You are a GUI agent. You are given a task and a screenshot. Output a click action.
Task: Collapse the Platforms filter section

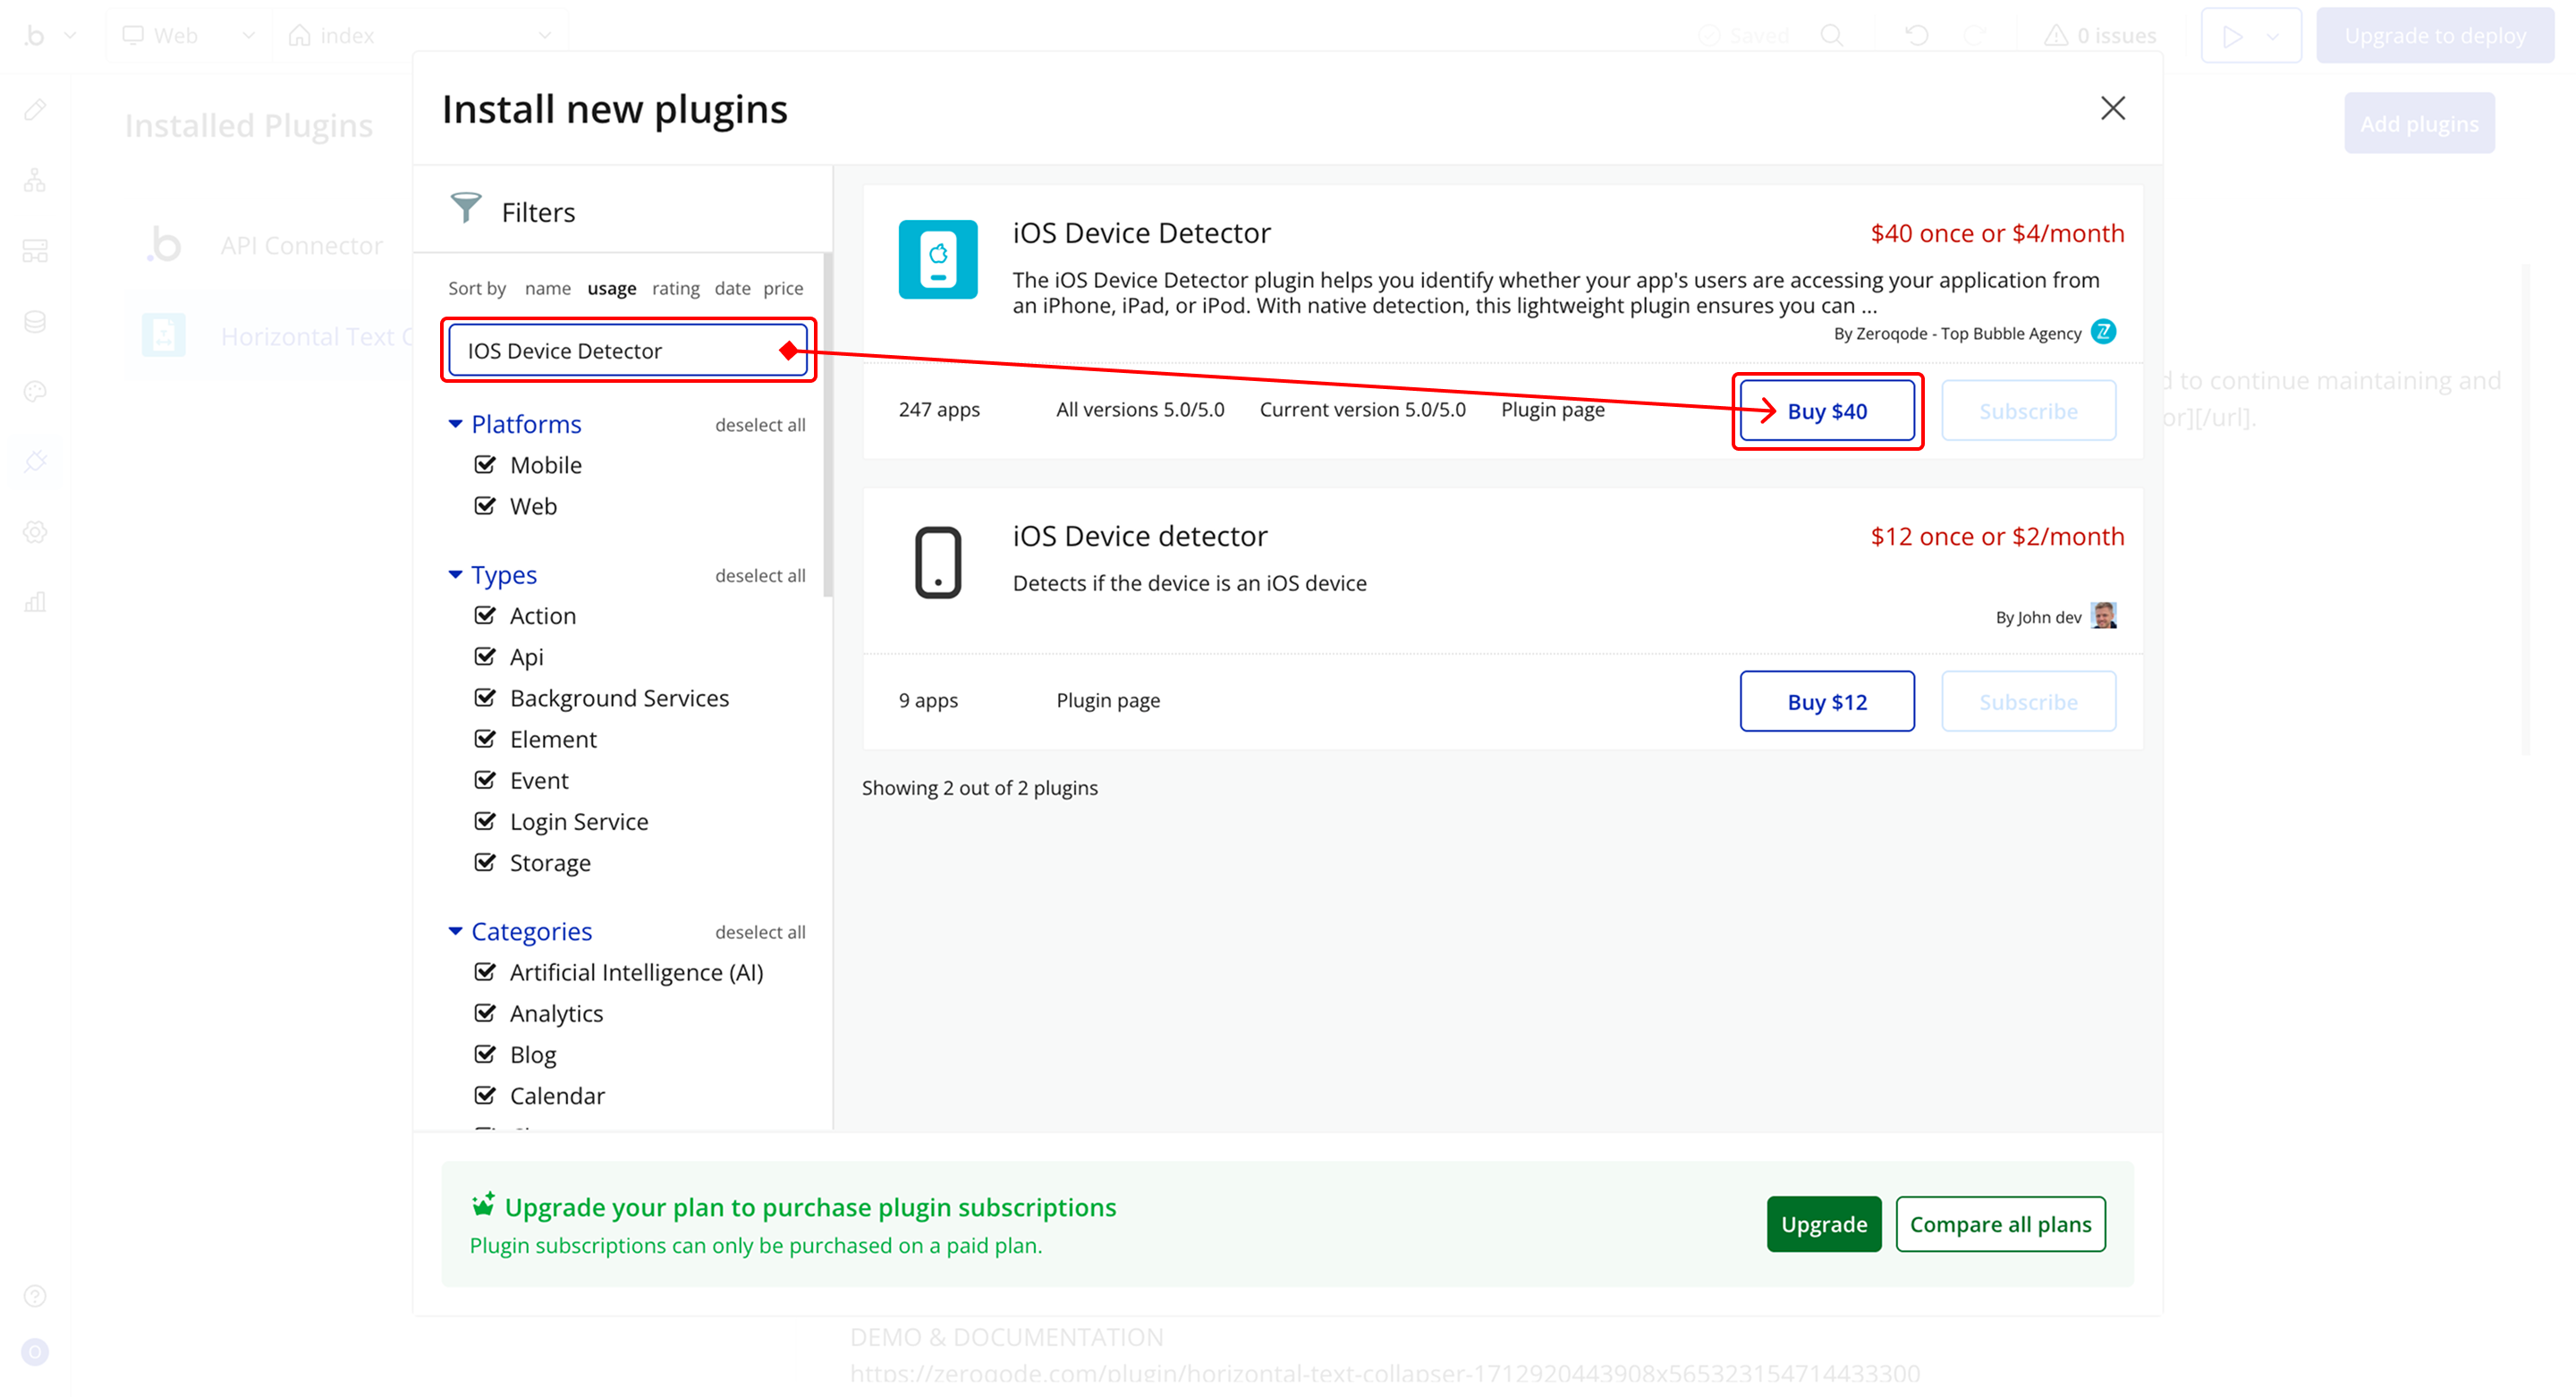(x=456, y=424)
